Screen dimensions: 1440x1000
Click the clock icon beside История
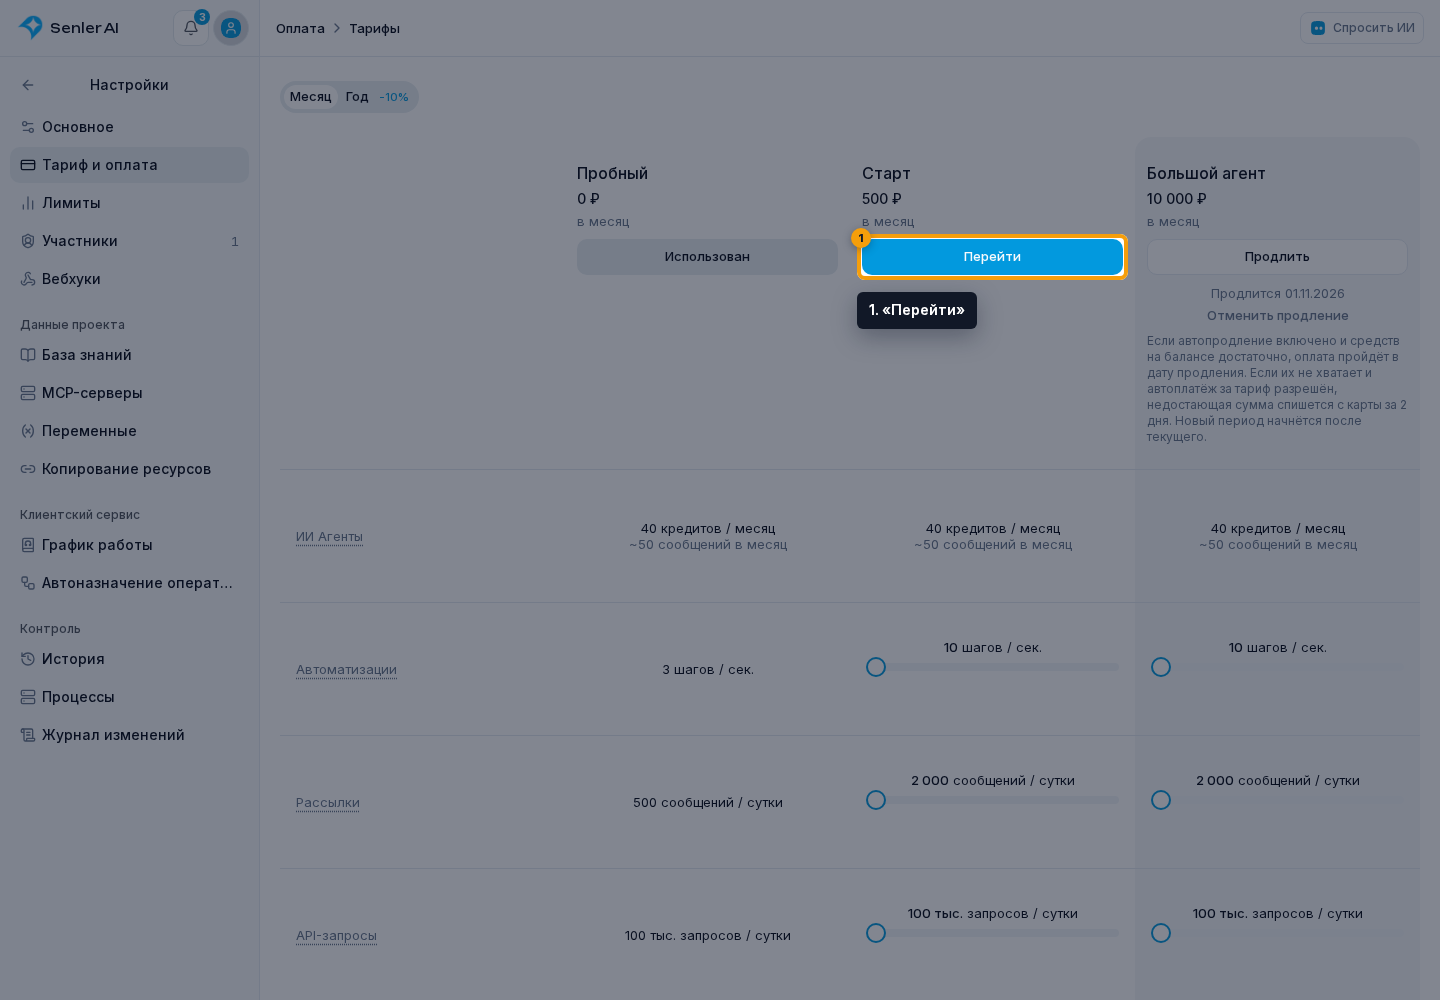click(x=28, y=659)
